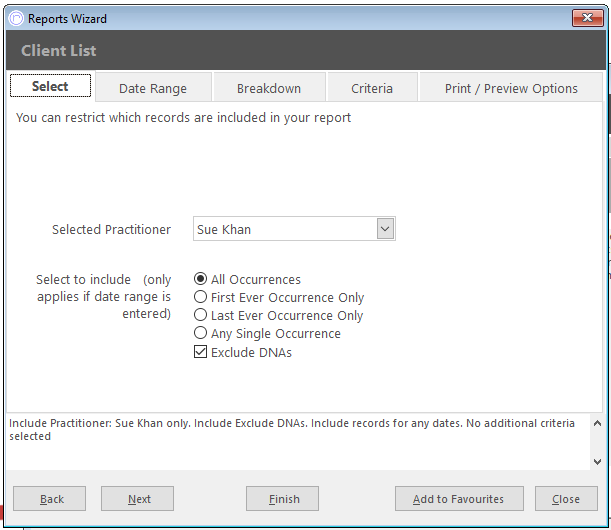Add the report to Favourites
This screenshot has width=611, height=530.
(x=459, y=498)
